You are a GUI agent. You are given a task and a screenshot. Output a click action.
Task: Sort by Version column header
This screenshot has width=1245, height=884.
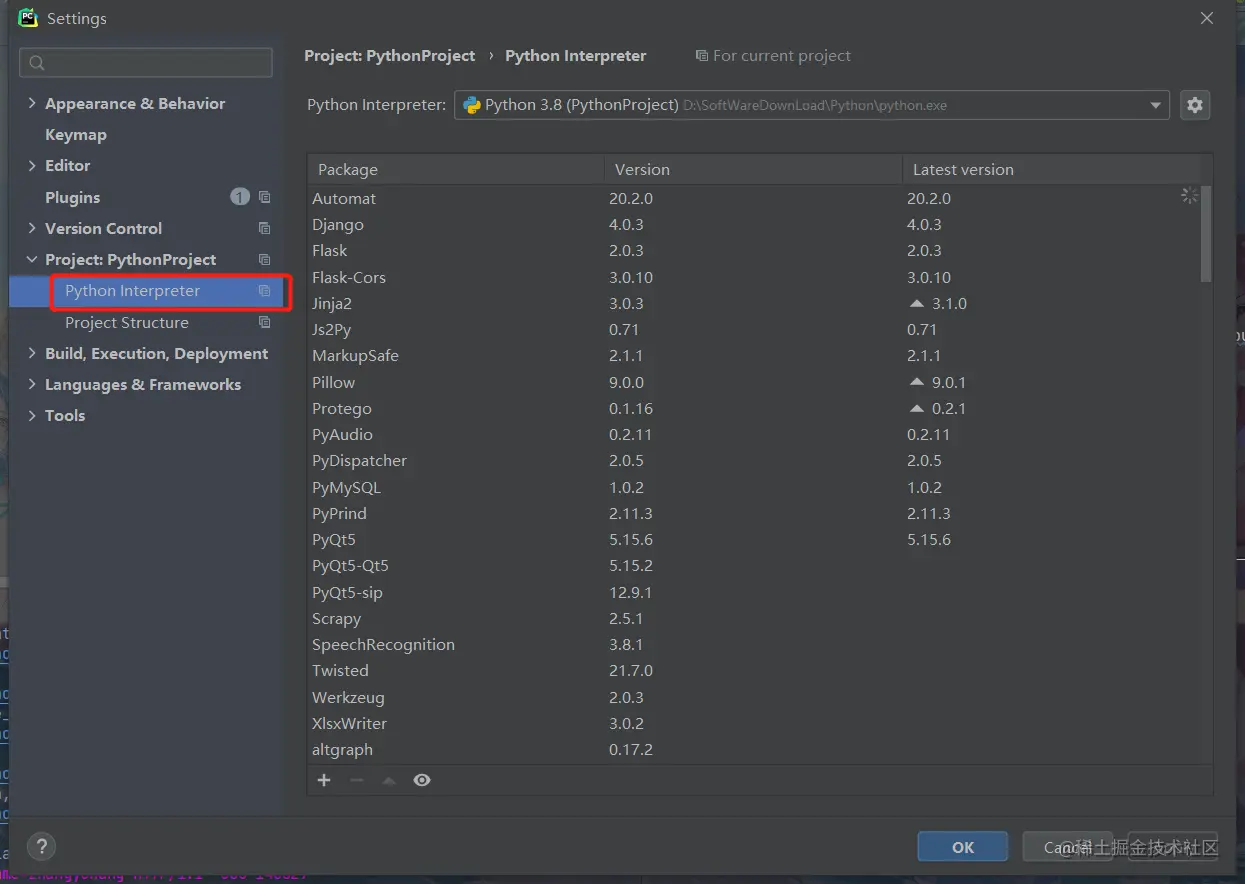pos(753,169)
